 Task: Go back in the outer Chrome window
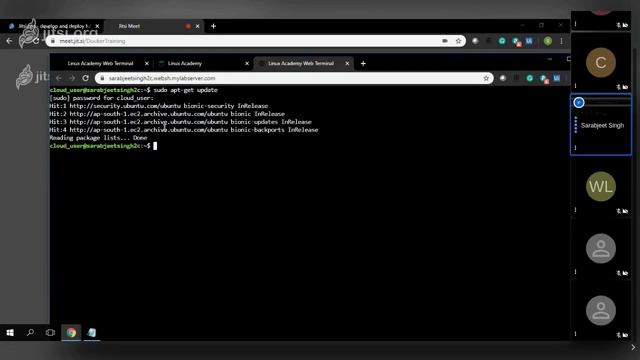coord(9,41)
